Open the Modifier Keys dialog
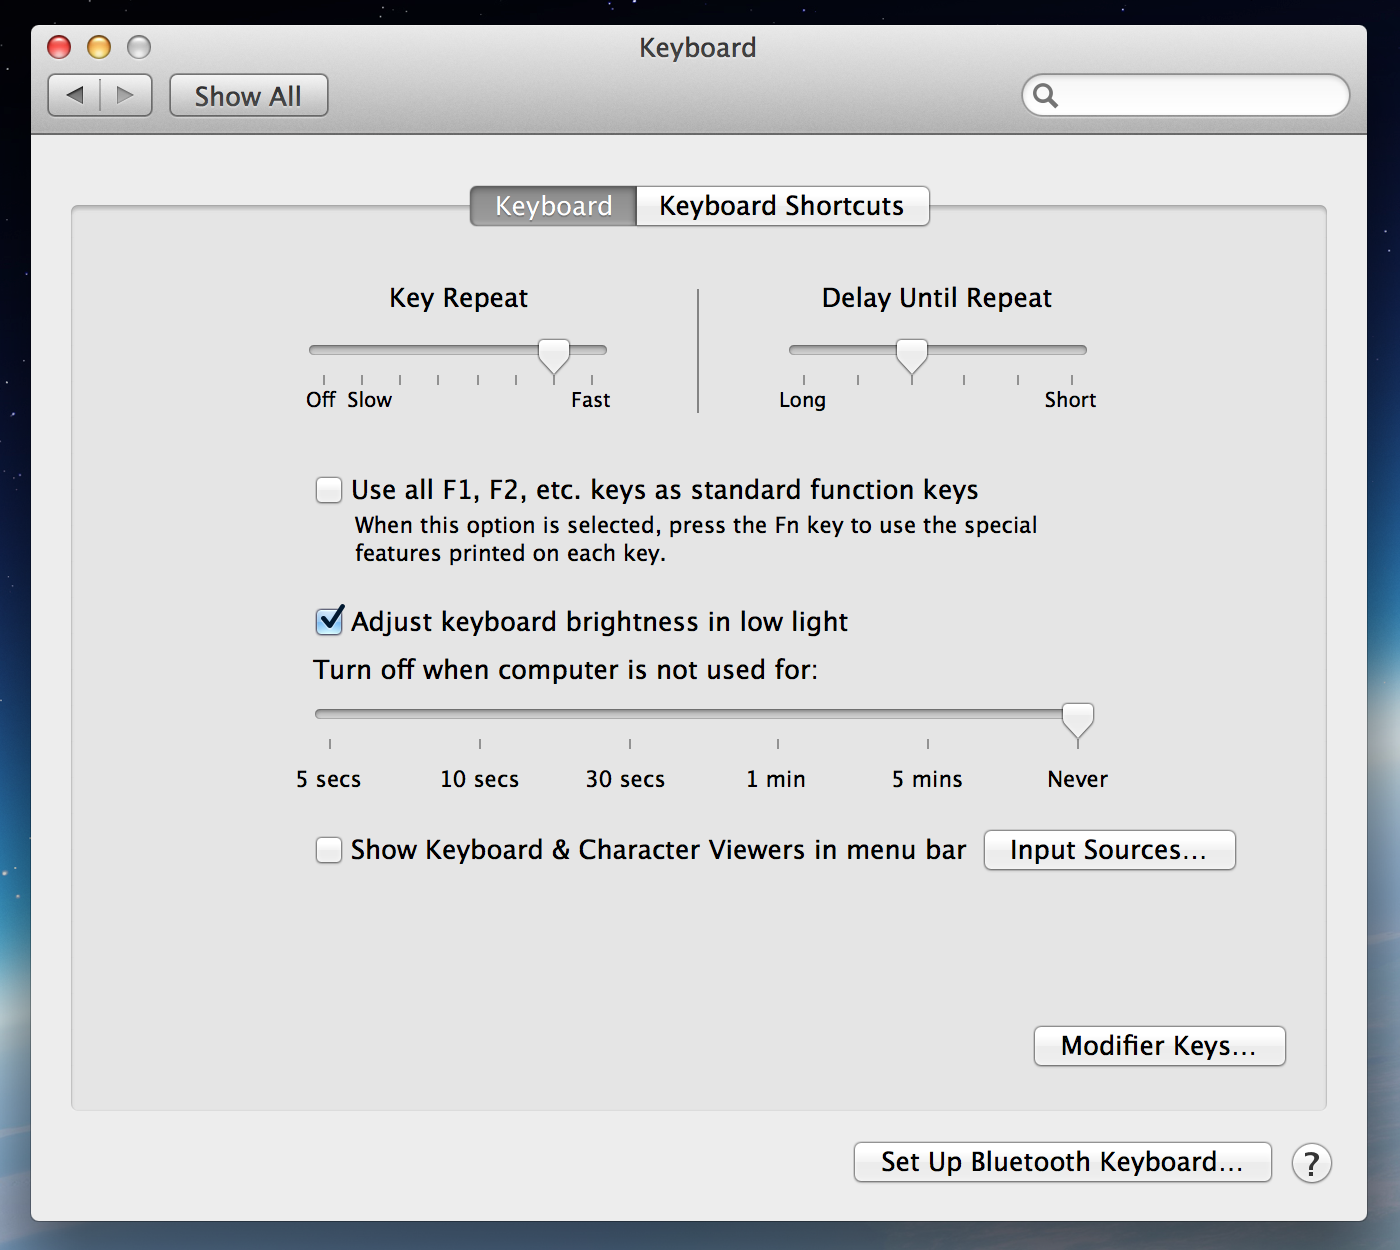The width and height of the screenshot is (1400, 1250). pos(1160,1046)
